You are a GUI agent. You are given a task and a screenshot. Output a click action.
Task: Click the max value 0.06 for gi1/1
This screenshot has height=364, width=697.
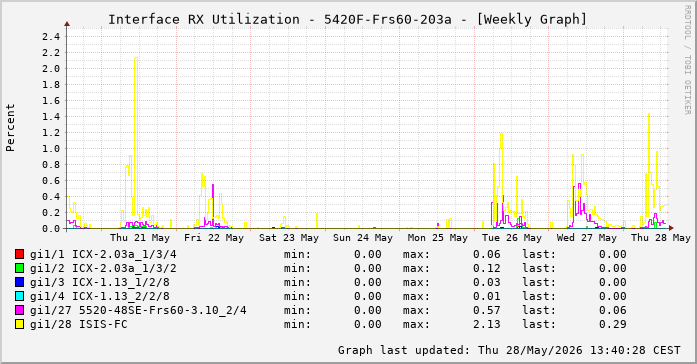pos(487,254)
